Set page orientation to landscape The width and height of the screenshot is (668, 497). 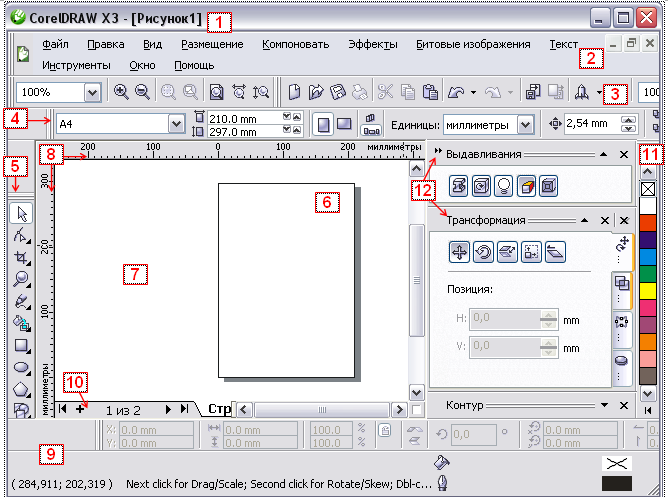[x=344, y=125]
